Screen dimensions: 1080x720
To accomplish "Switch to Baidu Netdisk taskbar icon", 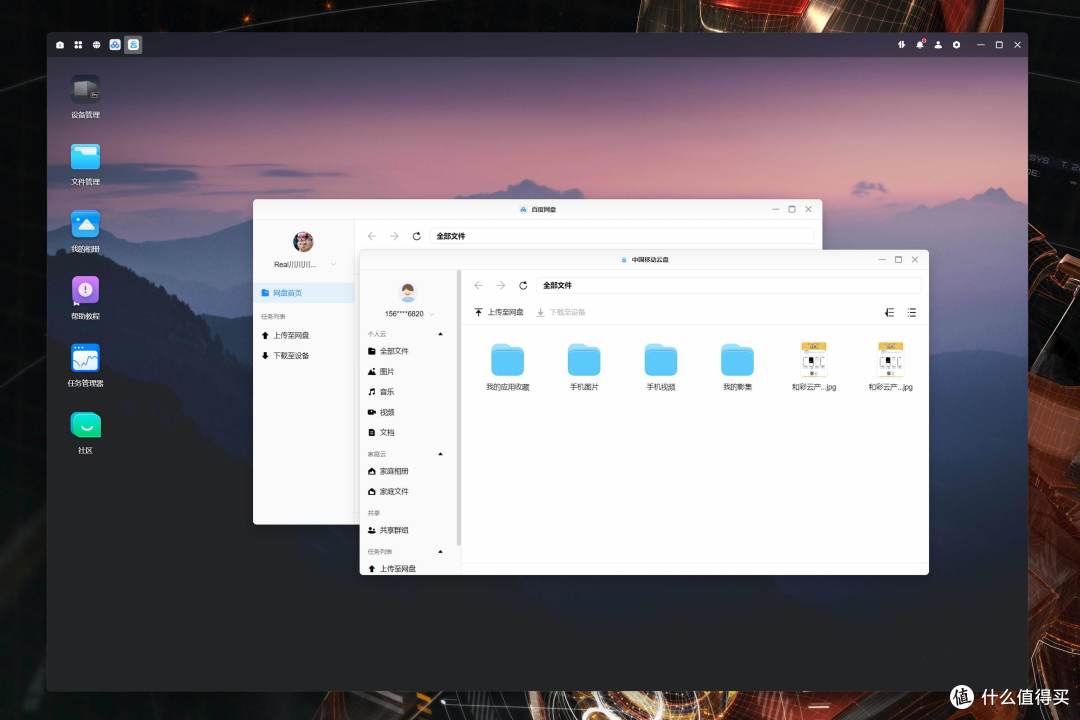I will click(115, 45).
